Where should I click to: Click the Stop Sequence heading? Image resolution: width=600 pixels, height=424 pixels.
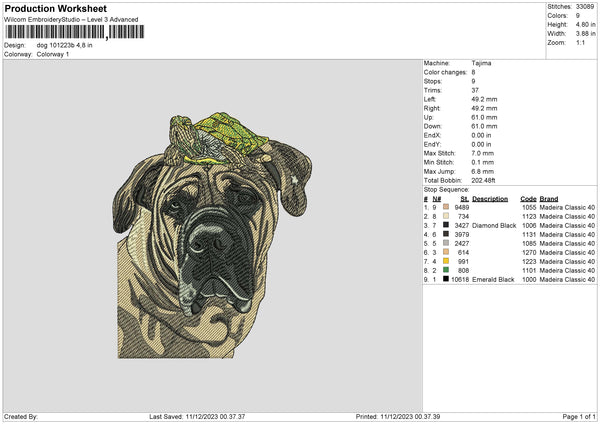(446, 188)
